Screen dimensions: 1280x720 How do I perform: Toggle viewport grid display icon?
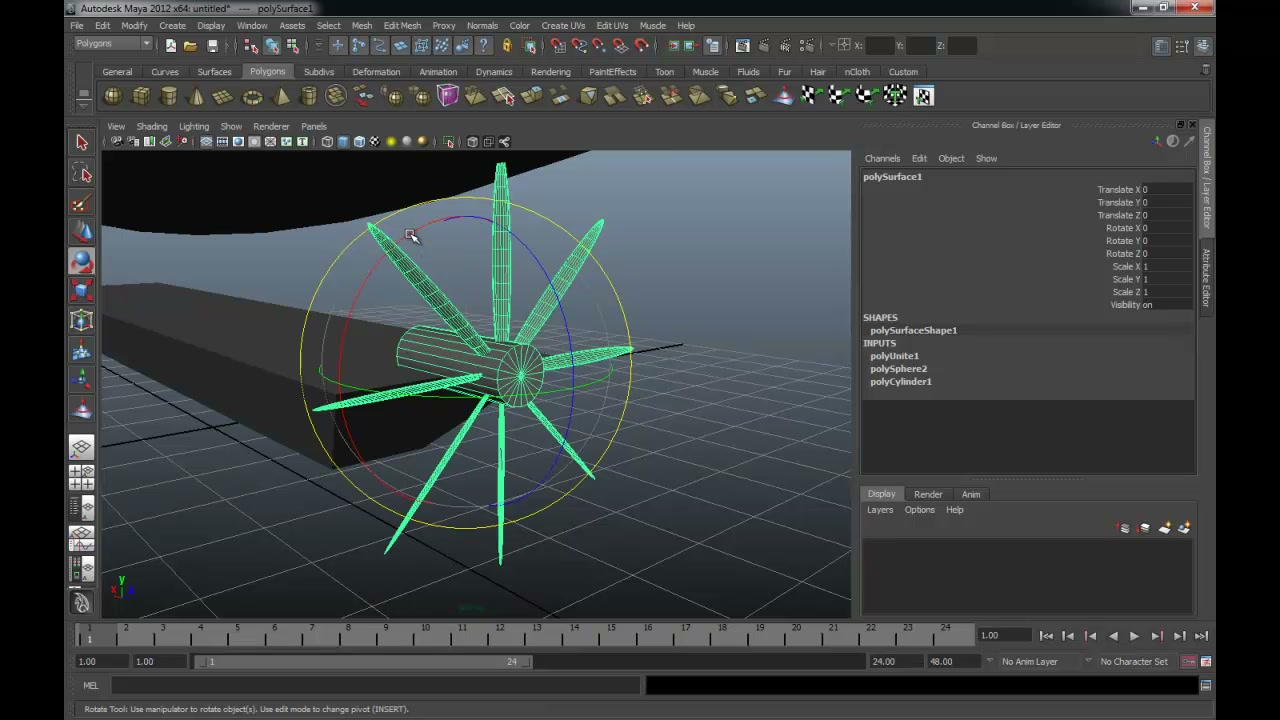pyautogui.click(x=206, y=142)
